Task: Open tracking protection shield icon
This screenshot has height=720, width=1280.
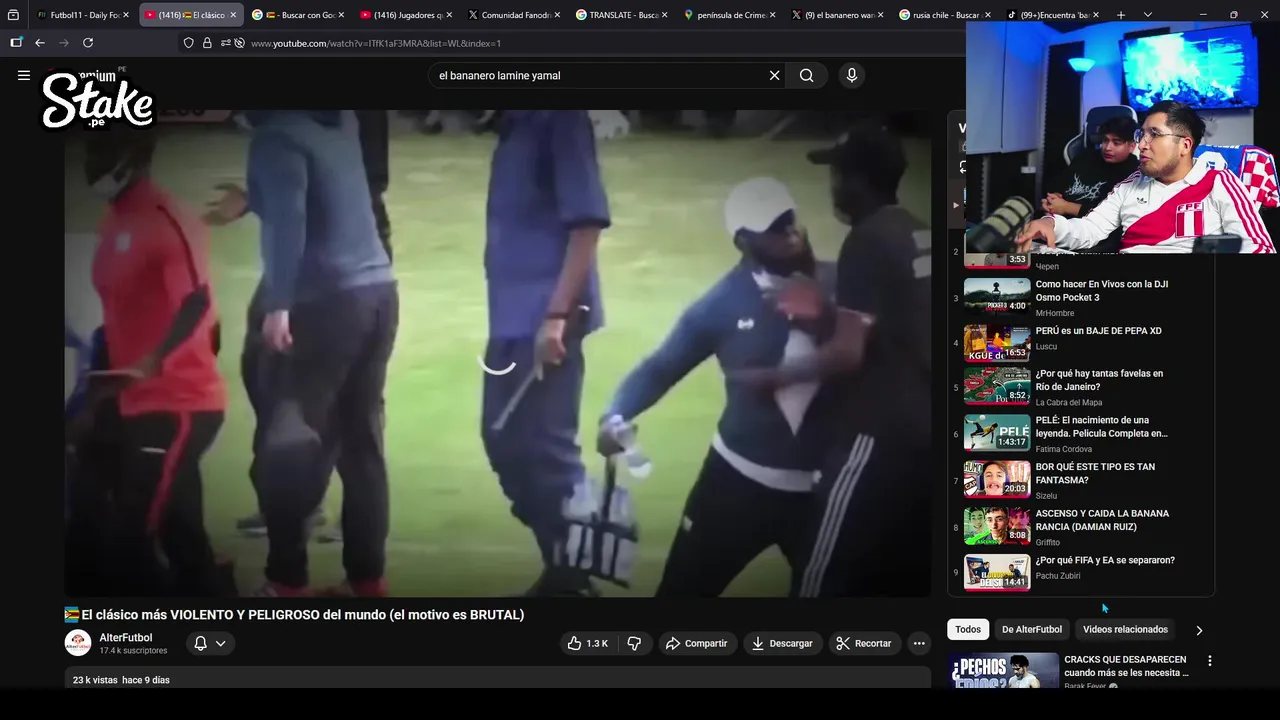Action: [x=189, y=43]
